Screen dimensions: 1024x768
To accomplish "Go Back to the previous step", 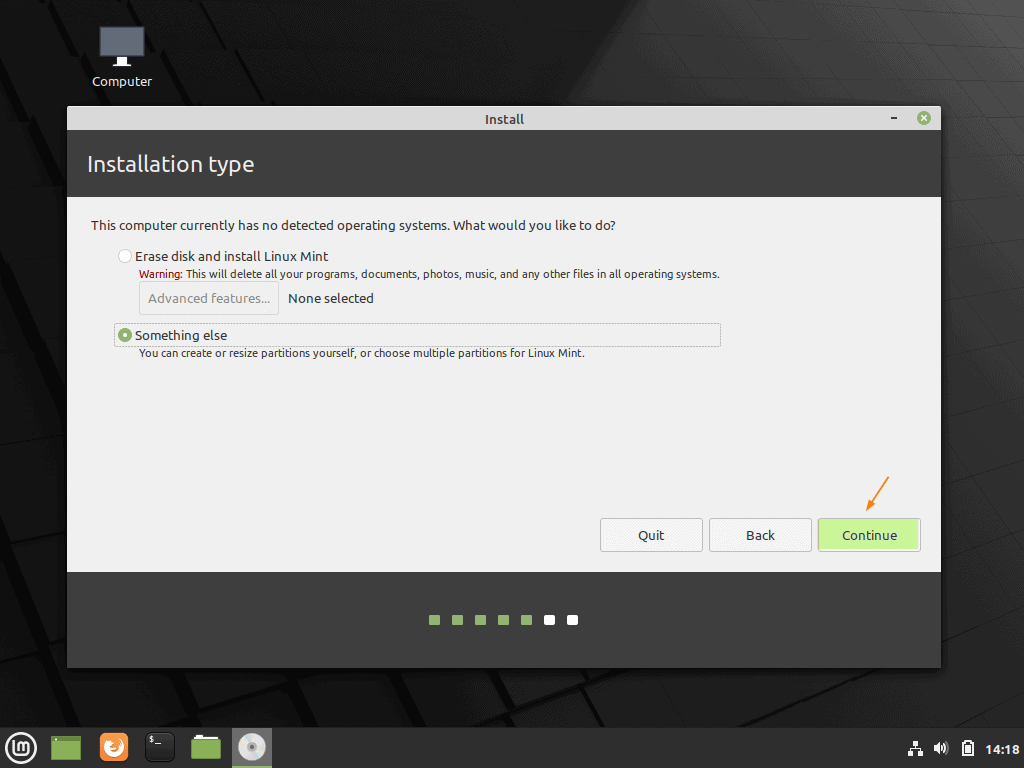I will click(760, 535).
